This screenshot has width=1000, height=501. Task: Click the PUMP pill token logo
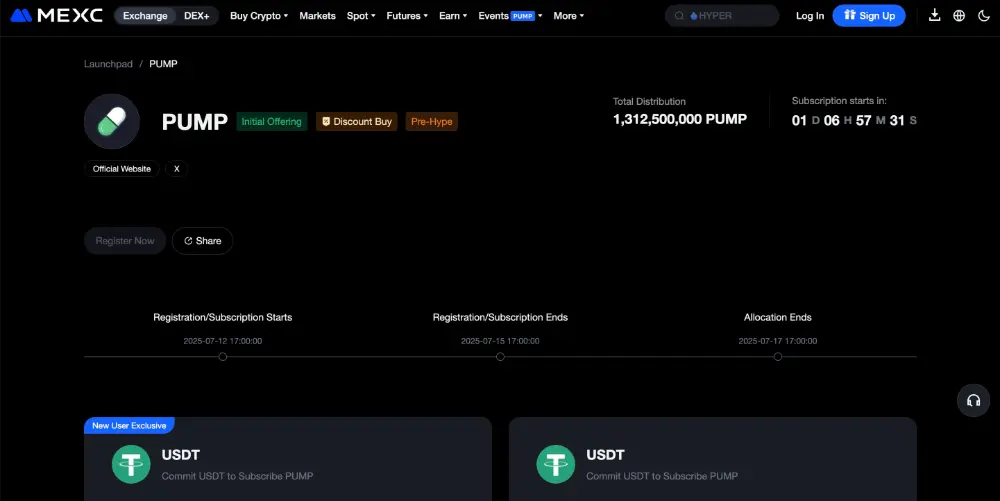pyautogui.click(x=112, y=121)
